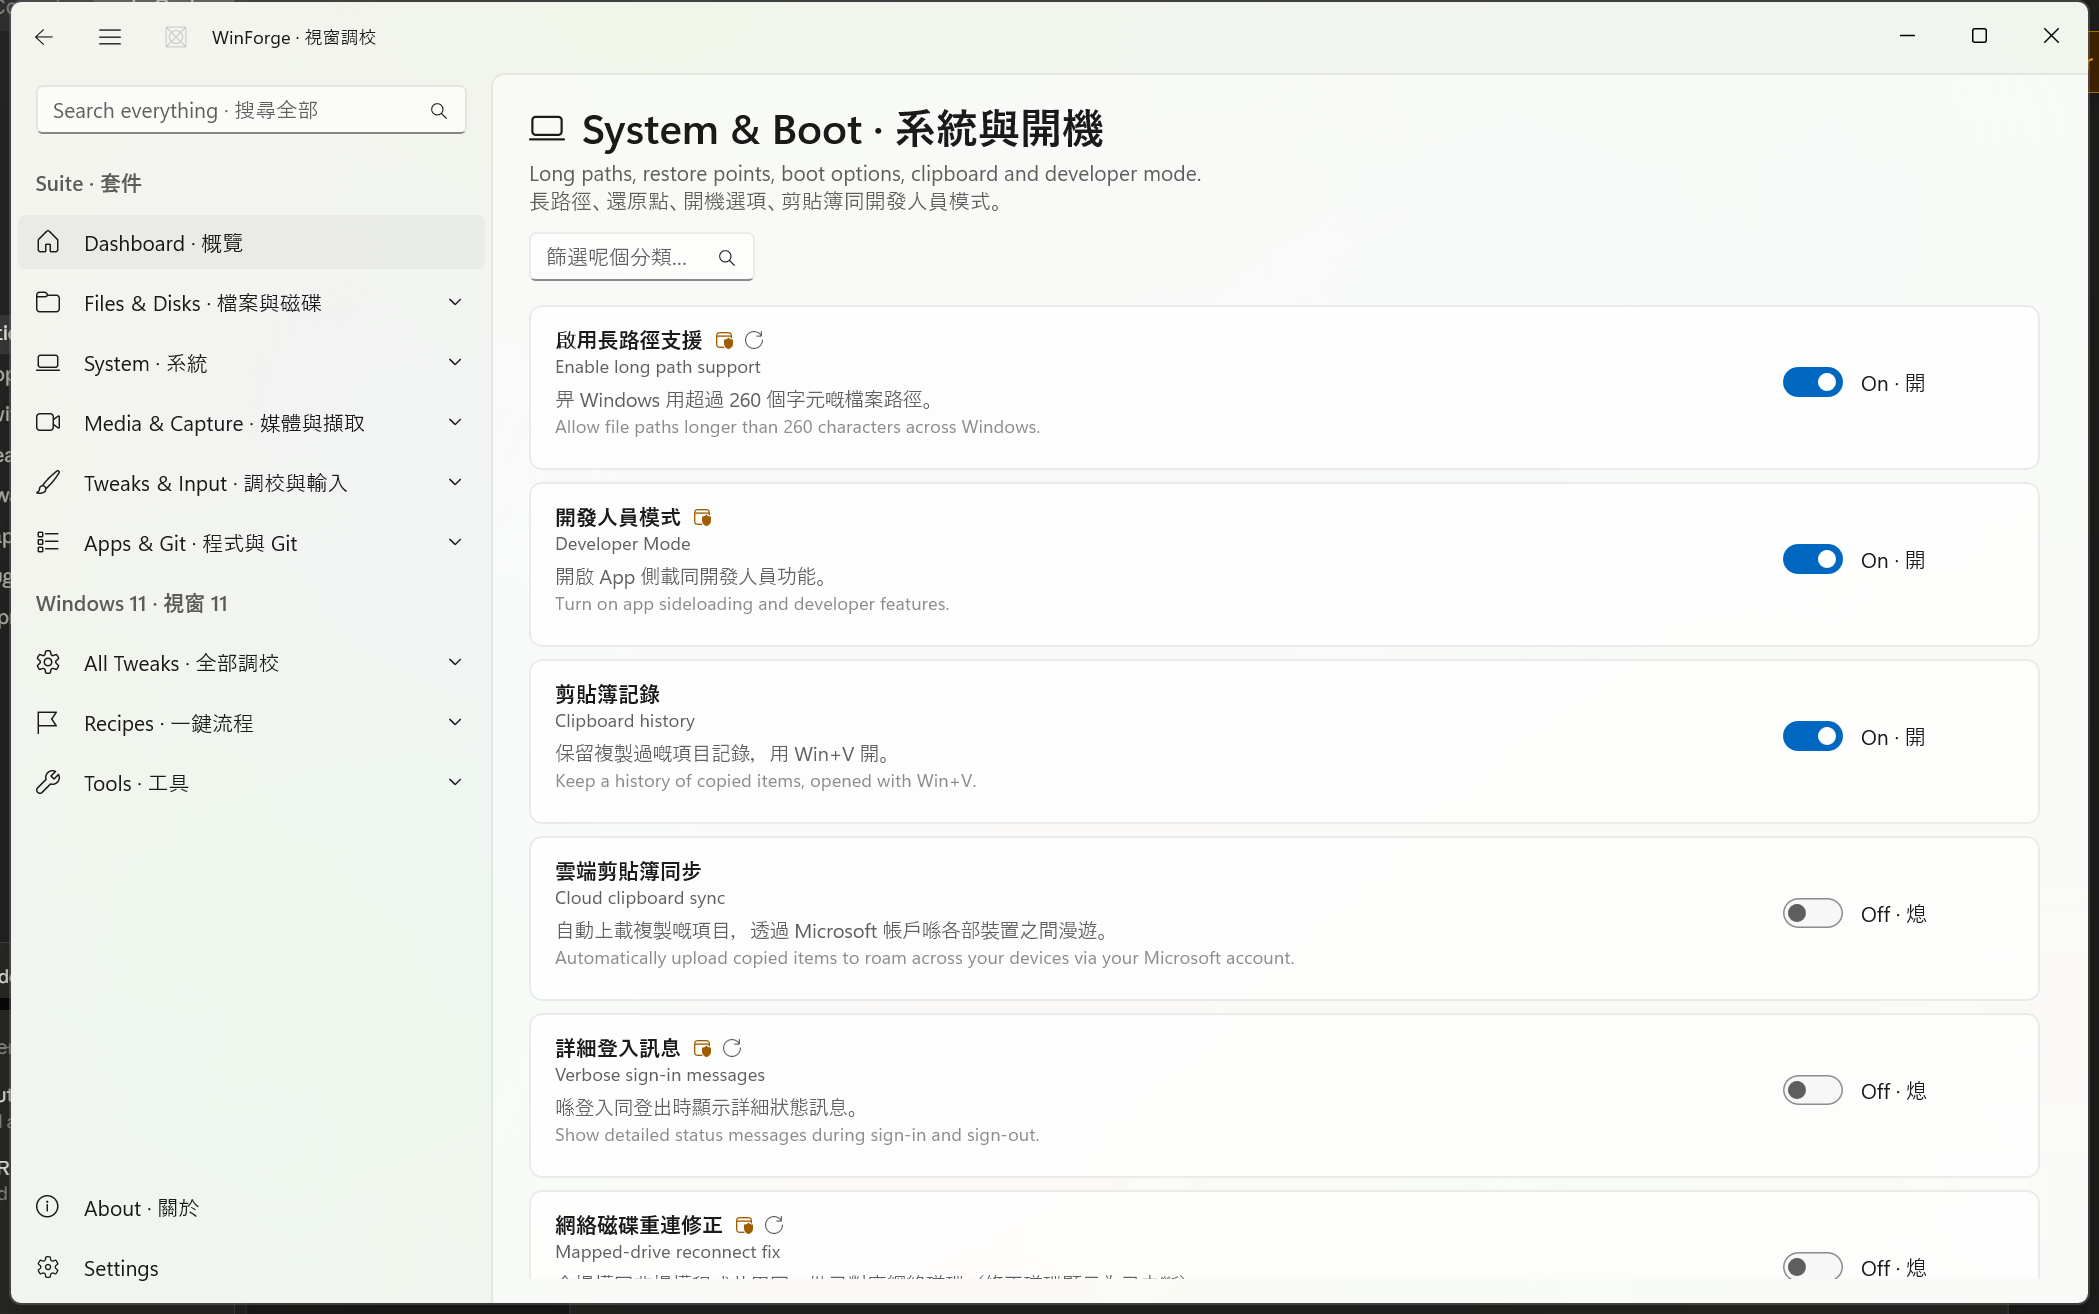Click restart-required icon beside 啟用長路徑支援
The image size is (2099, 1314).
[754, 340]
